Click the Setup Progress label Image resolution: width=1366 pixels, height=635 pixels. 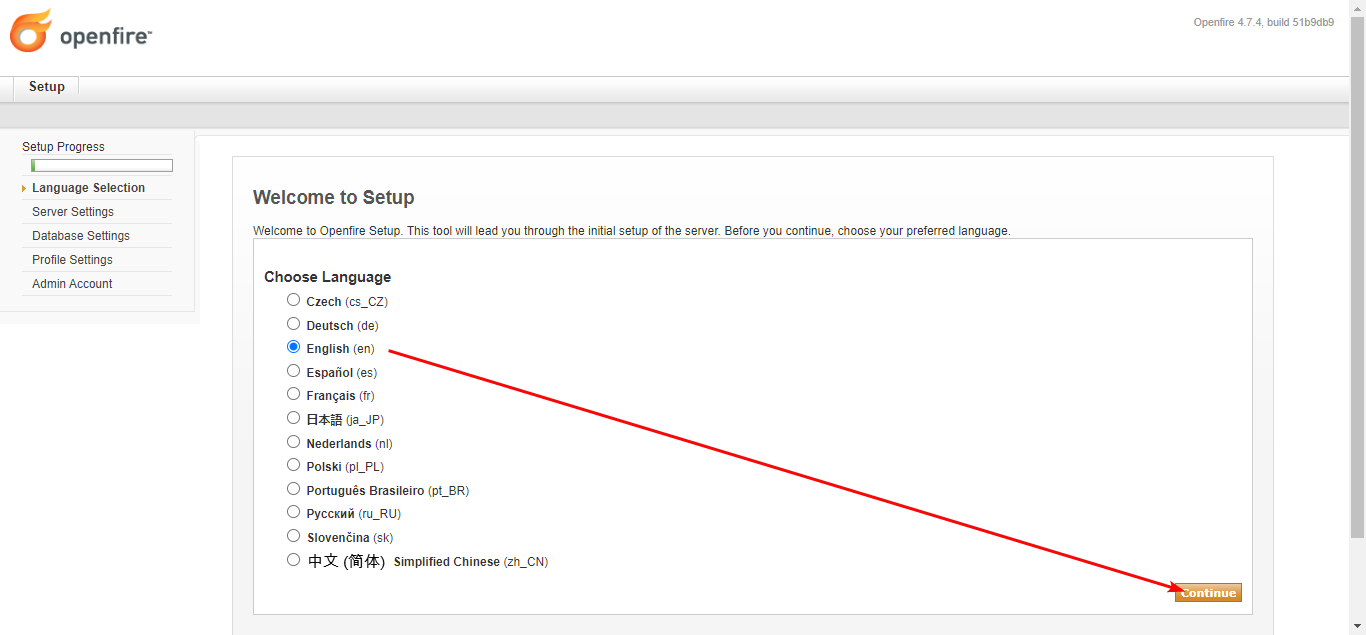[x=63, y=147]
